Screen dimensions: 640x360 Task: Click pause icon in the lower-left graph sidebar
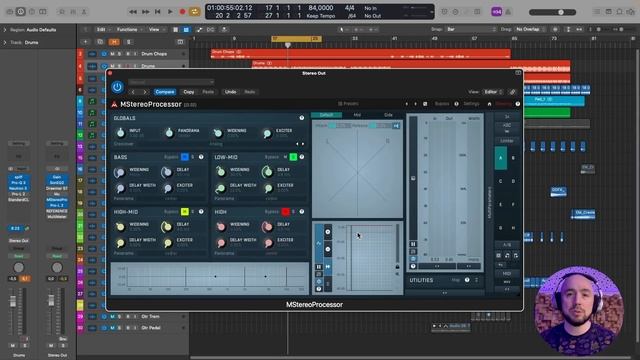coord(319,267)
